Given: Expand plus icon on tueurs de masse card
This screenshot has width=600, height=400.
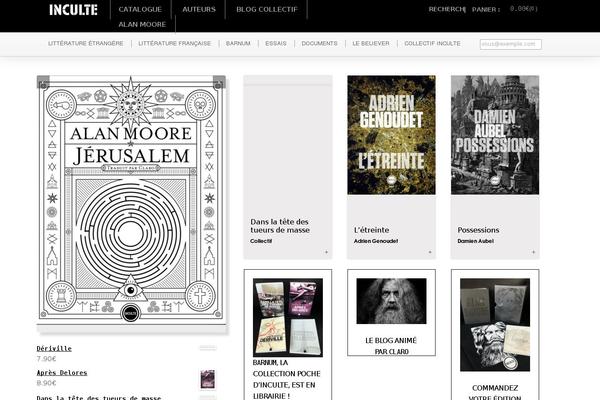Looking at the screenshot, I should pyautogui.click(x=326, y=252).
